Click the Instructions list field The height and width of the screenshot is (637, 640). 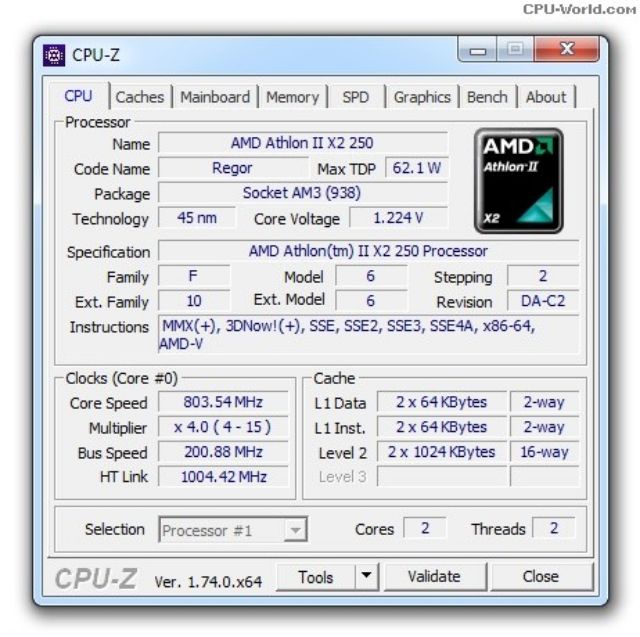[x=369, y=334]
